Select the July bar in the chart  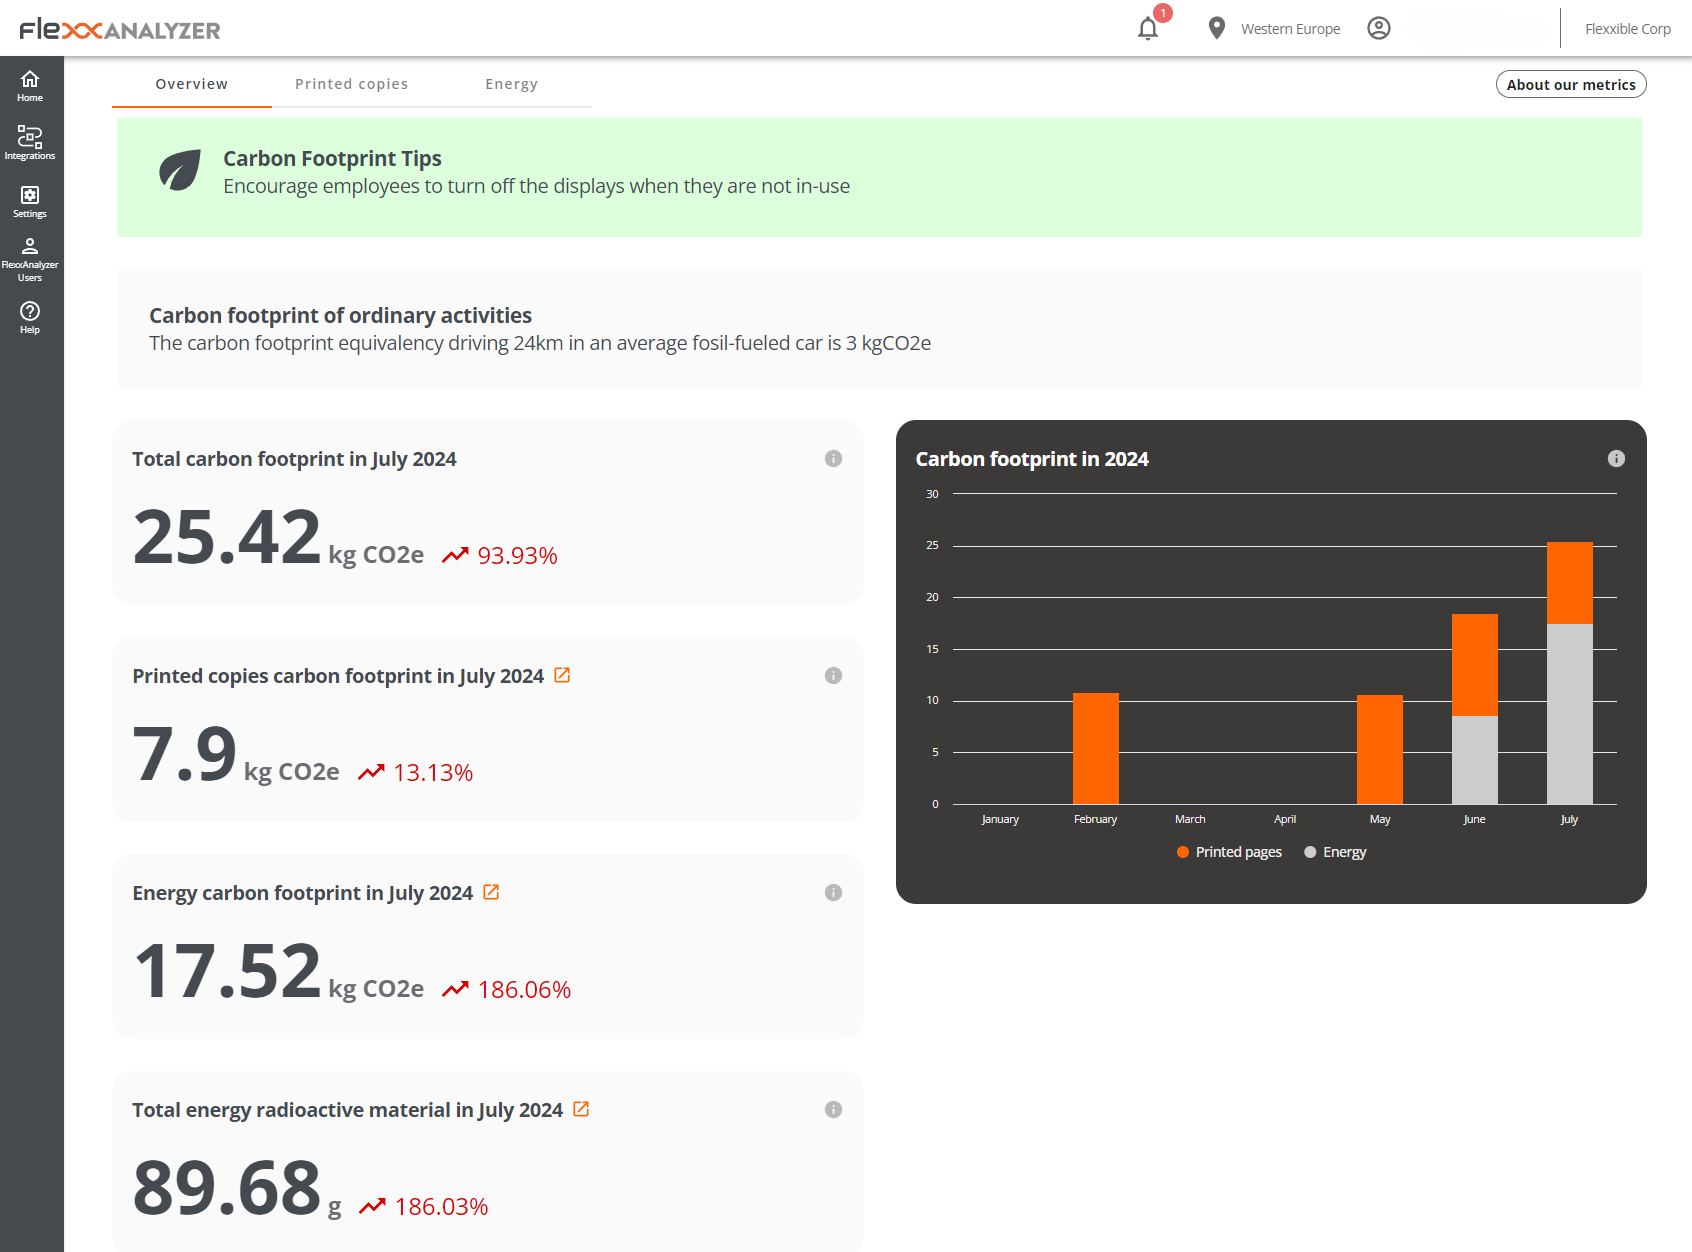coord(1569,670)
